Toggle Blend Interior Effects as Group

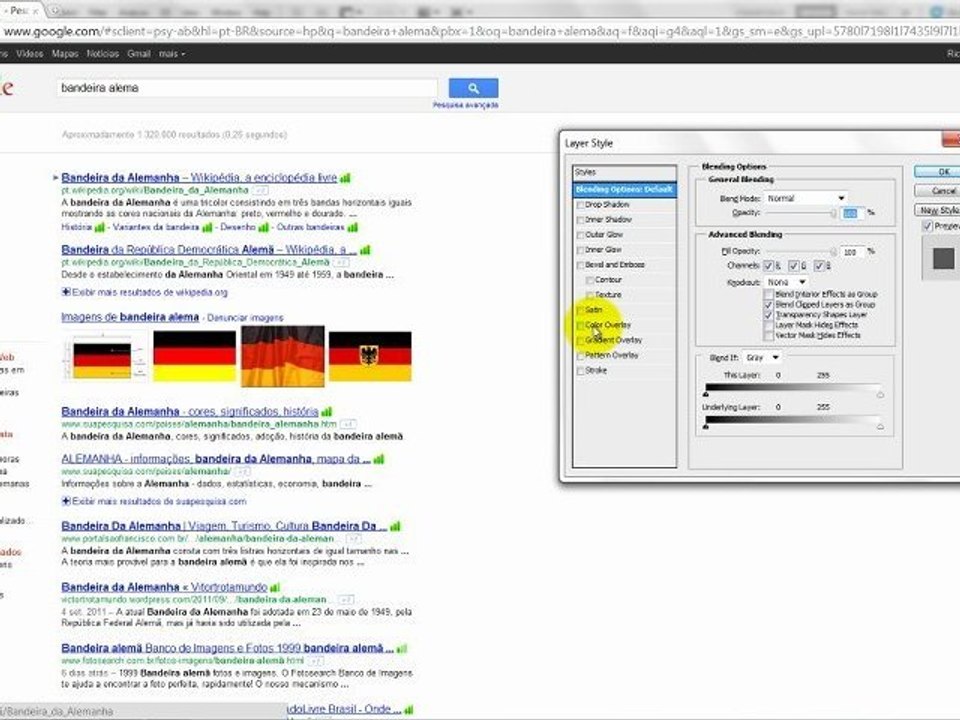coord(768,294)
